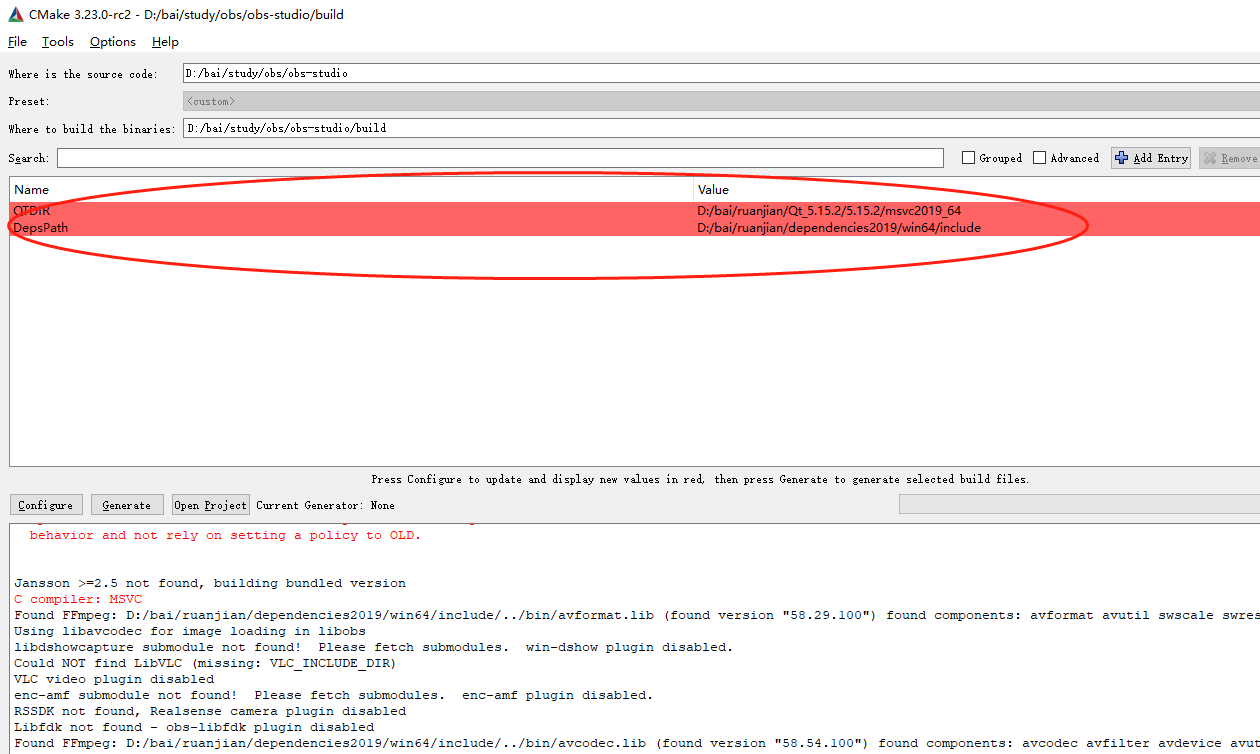This screenshot has height=754, width=1260.
Task: Click the red 'behavior and not rely' warning line
Action: click(x=225, y=535)
